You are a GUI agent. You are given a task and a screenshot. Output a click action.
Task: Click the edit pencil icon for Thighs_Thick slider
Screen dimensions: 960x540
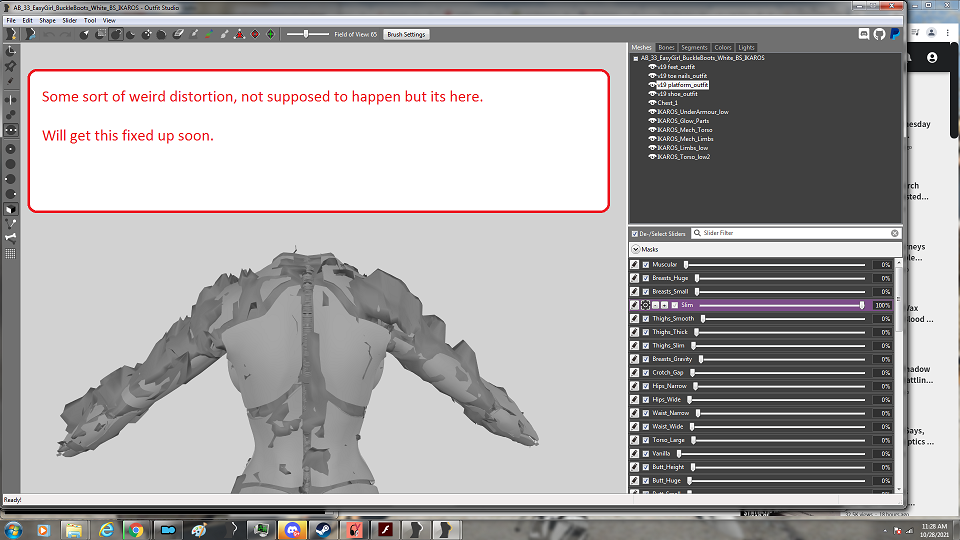(634, 332)
